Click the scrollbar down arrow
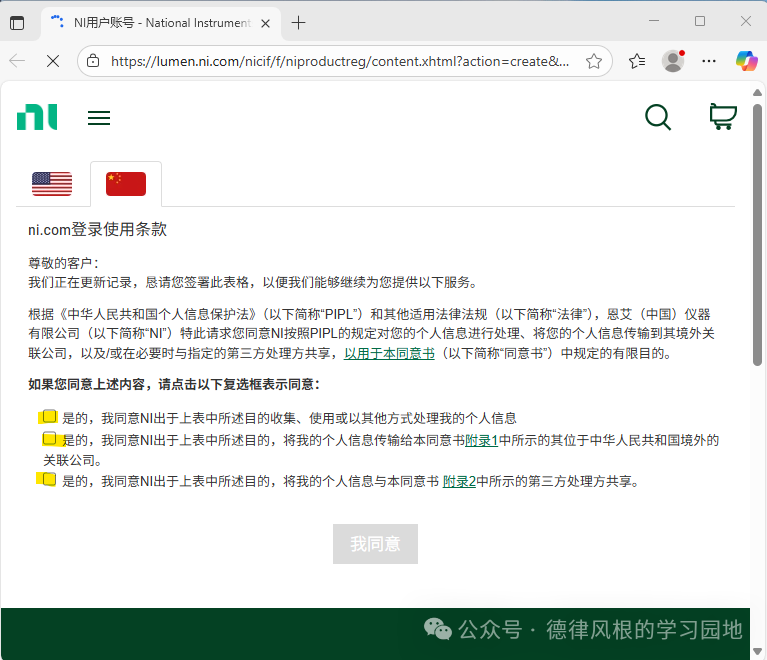Viewport: 767px width, 660px height. 757,651
